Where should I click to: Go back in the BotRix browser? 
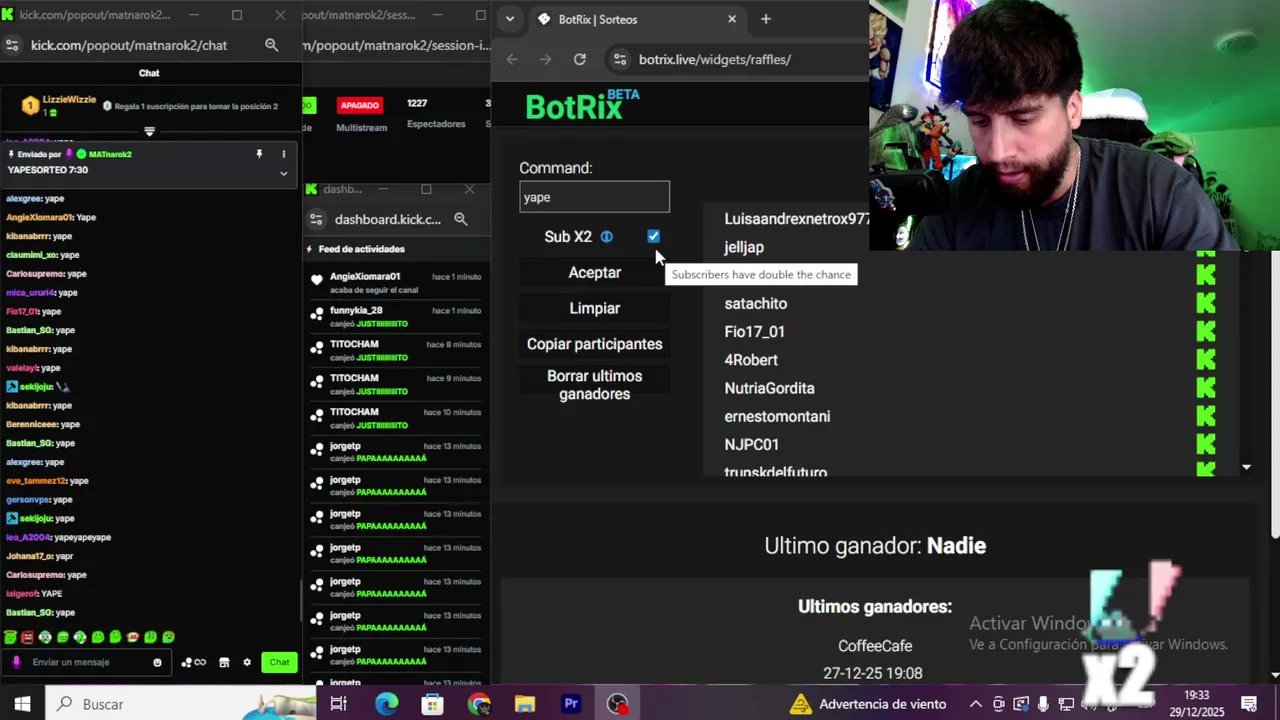point(512,59)
